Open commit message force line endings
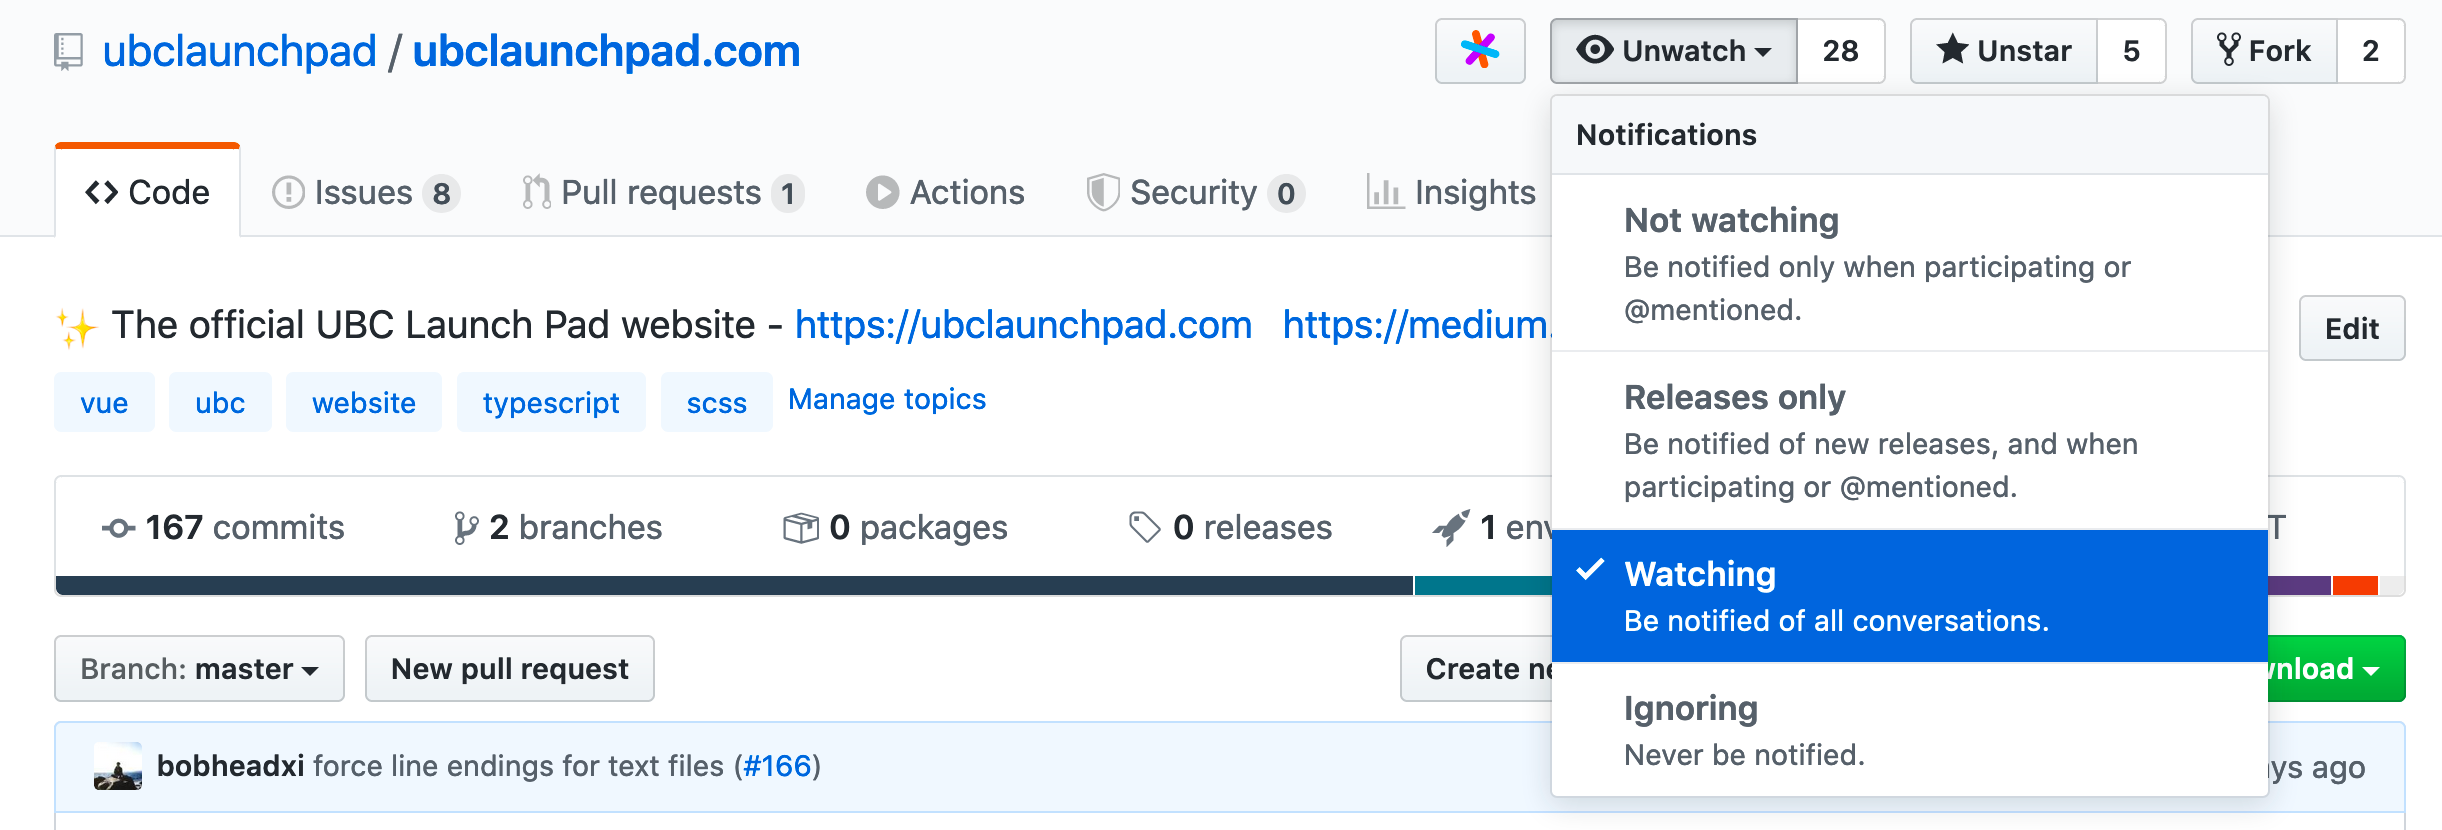The width and height of the screenshot is (2442, 830). coord(518,766)
